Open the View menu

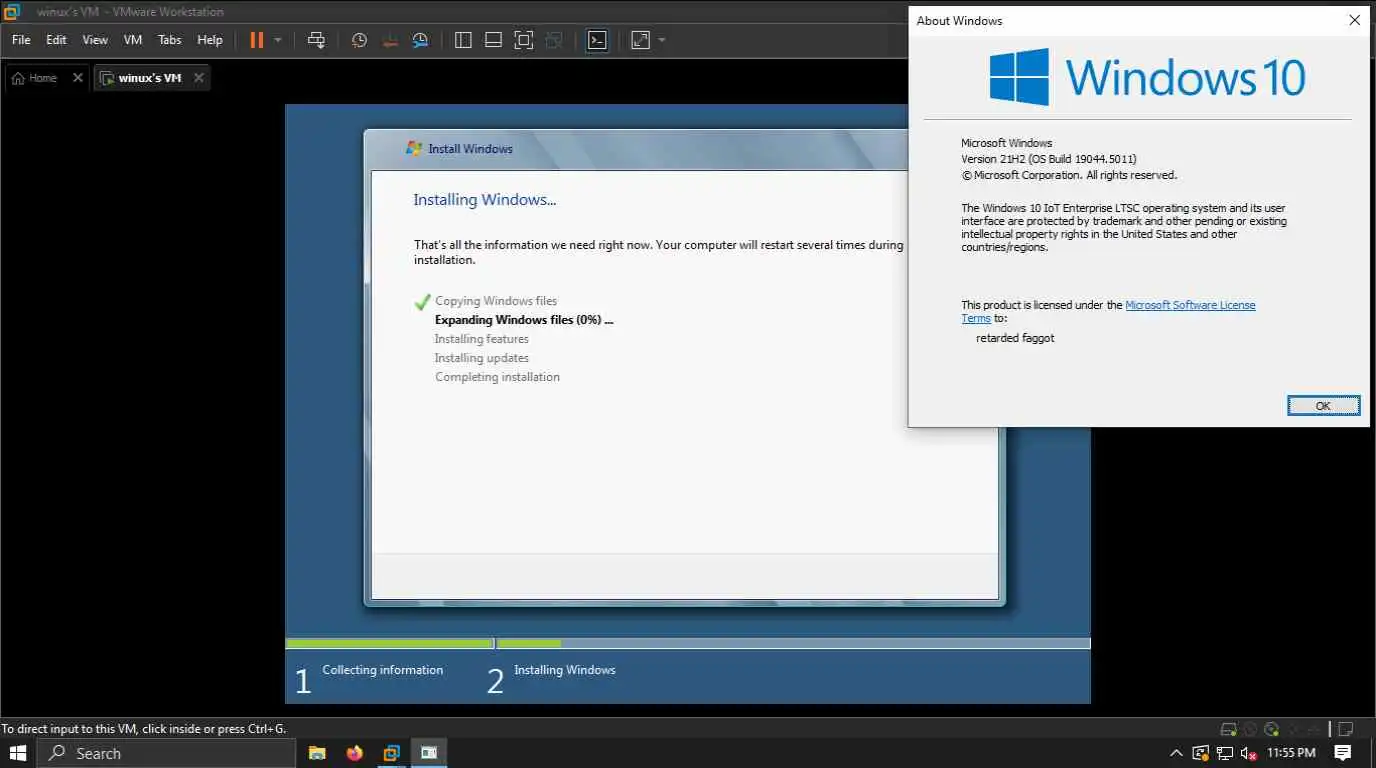coord(95,40)
